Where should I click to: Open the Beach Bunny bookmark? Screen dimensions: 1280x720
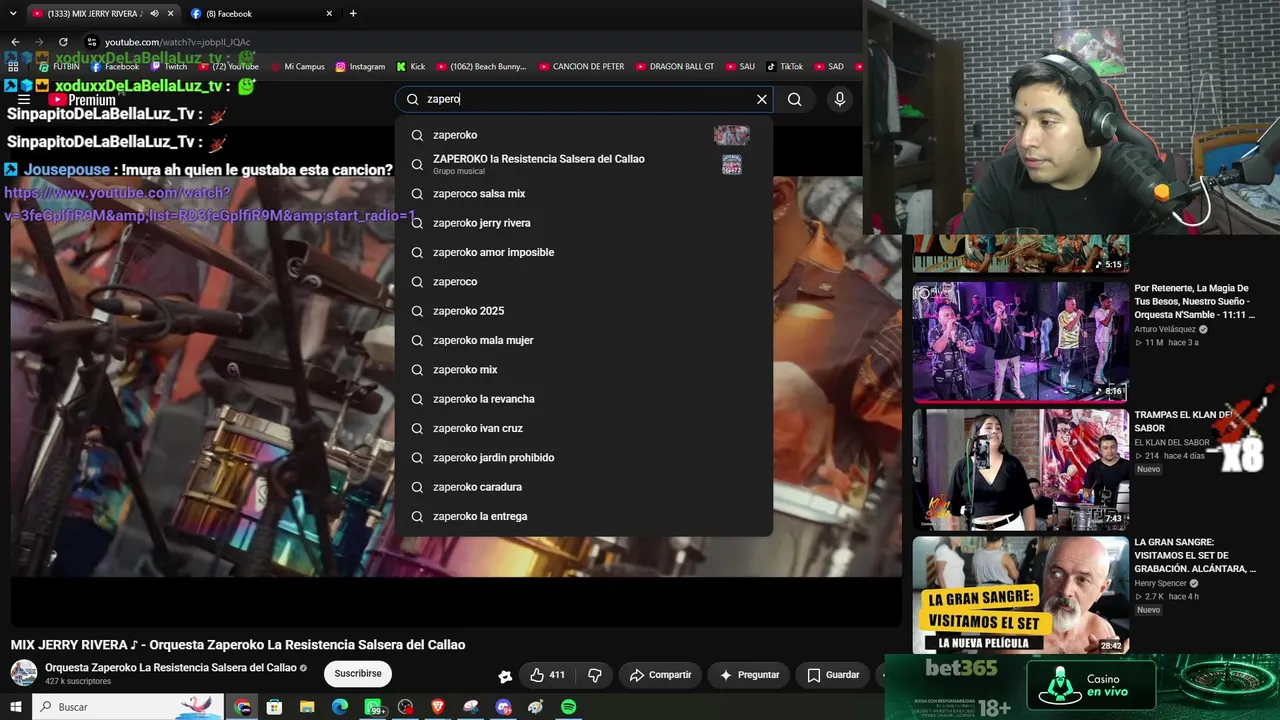tap(481, 67)
